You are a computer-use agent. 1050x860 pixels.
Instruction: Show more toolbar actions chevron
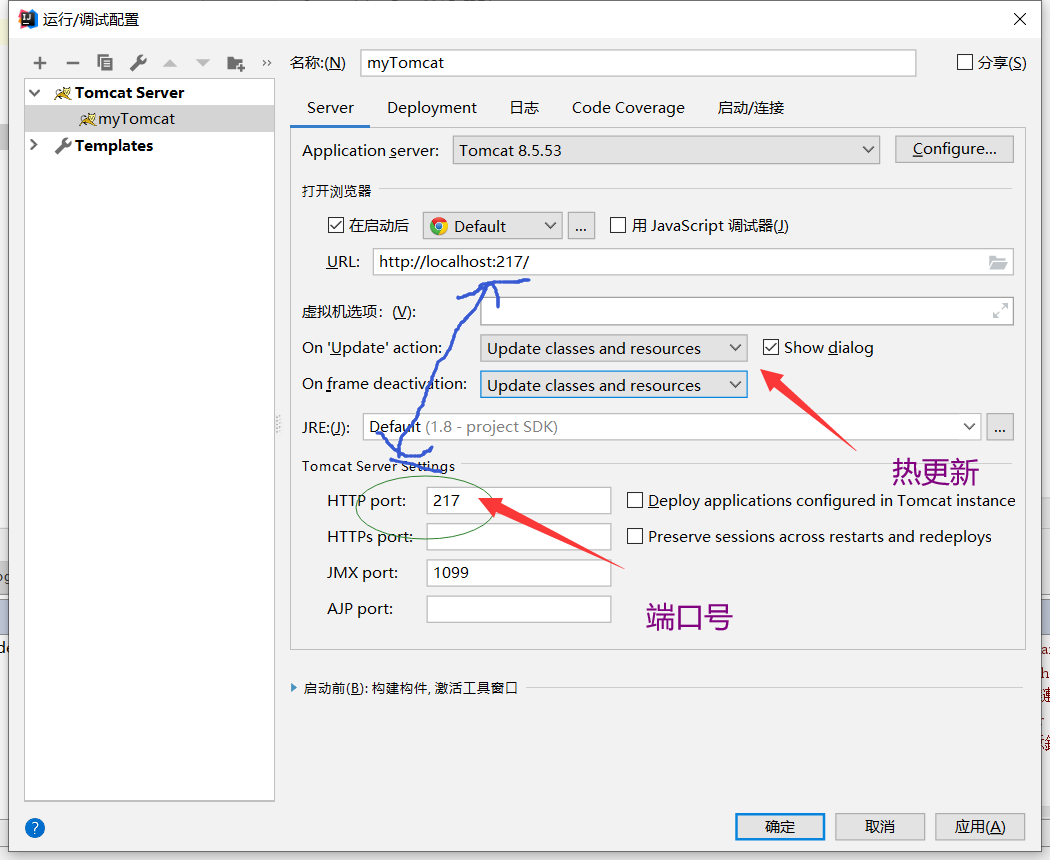tap(267, 63)
